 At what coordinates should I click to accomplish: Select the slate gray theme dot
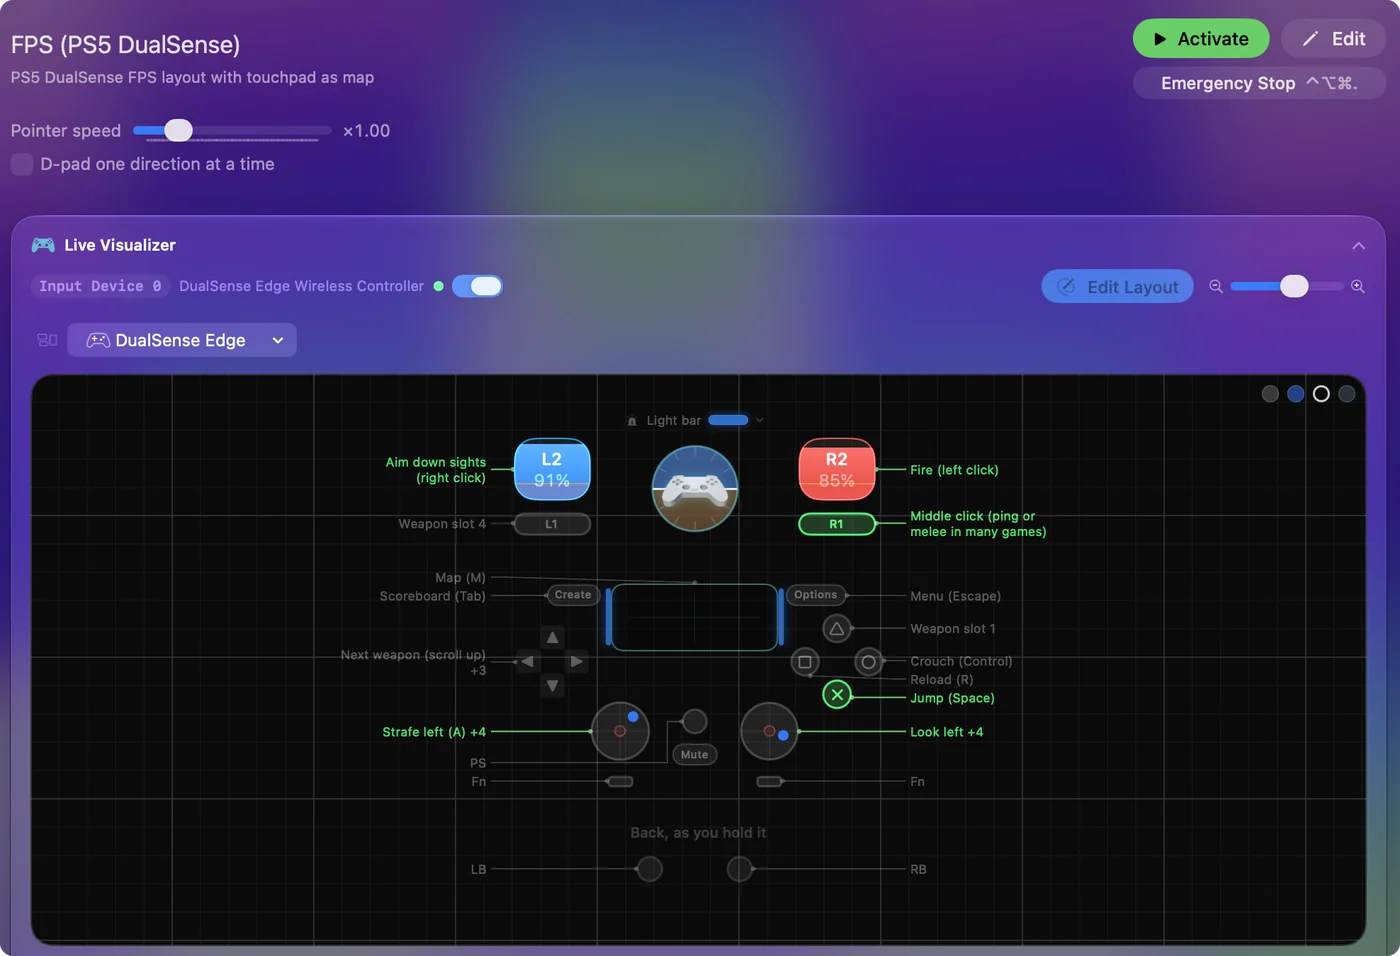(x=1347, y=394)
